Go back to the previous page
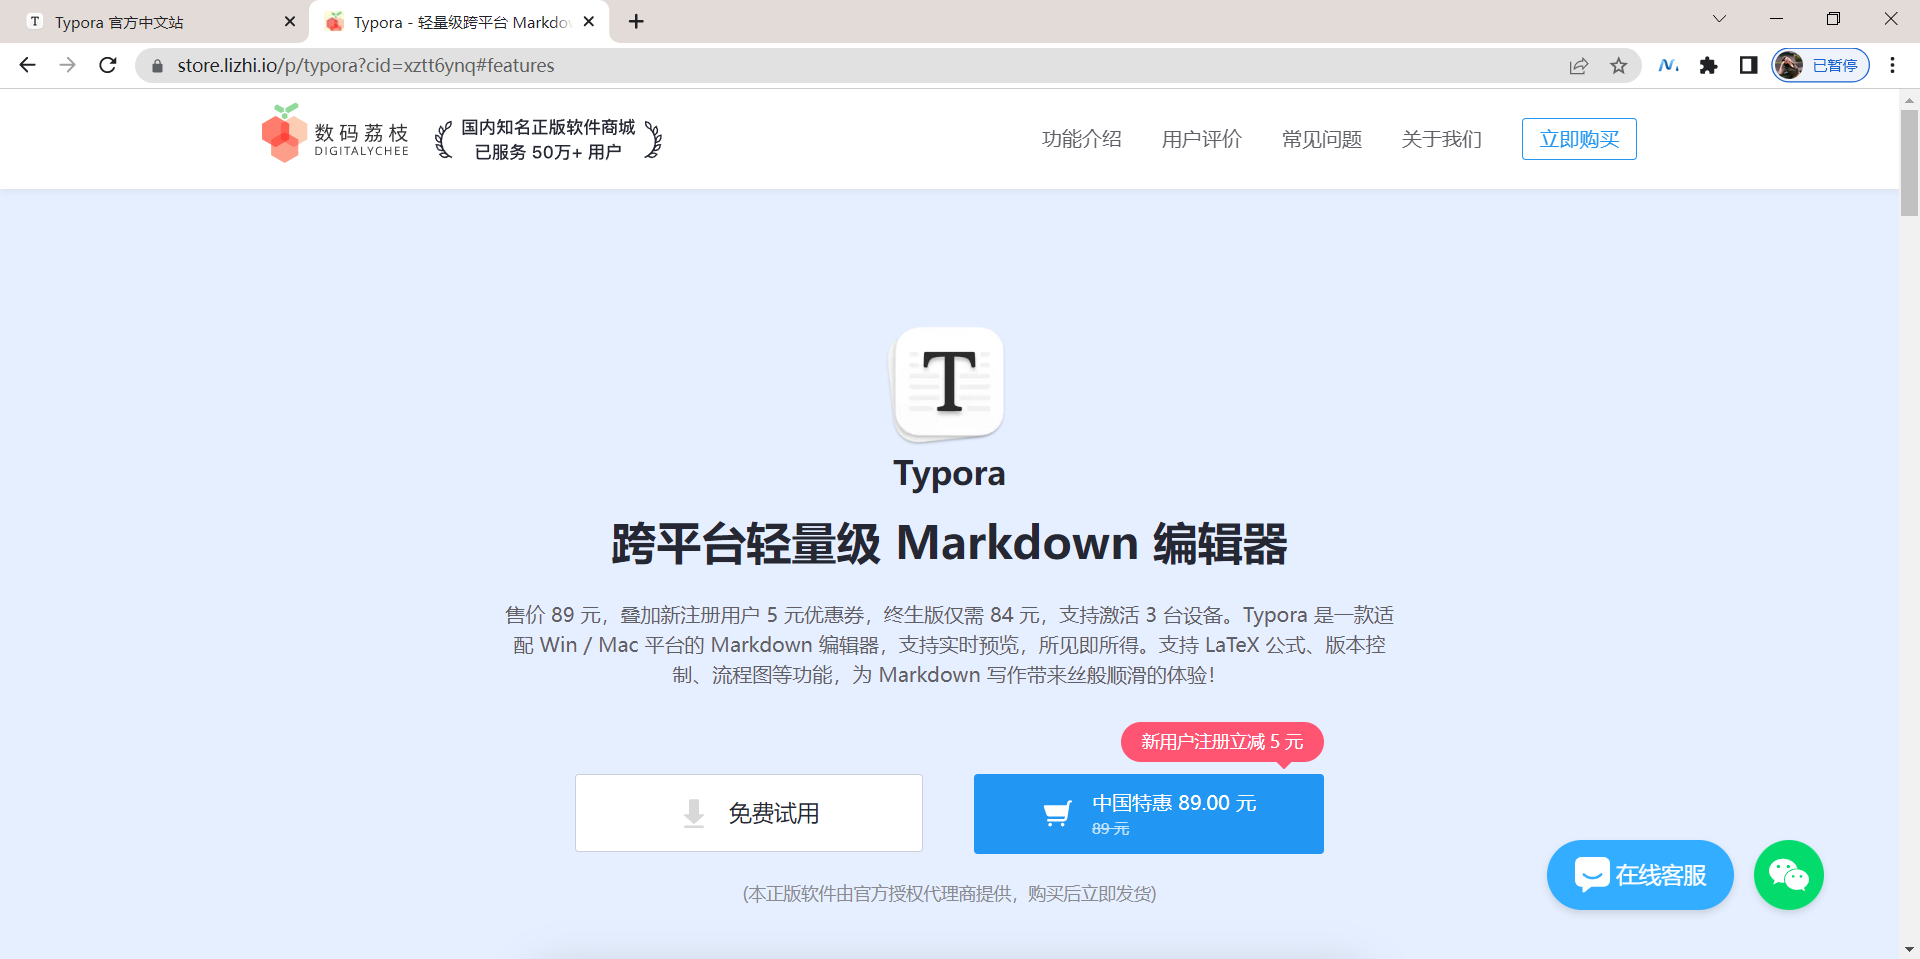The image size is (1920, 959). (27, 65)
